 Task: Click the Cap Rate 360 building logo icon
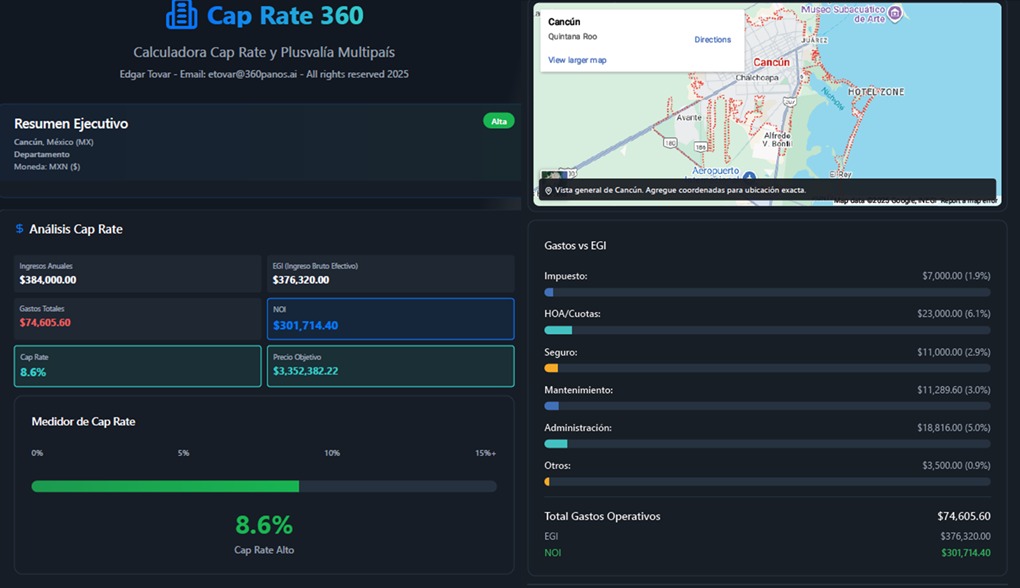coord(180,15)
